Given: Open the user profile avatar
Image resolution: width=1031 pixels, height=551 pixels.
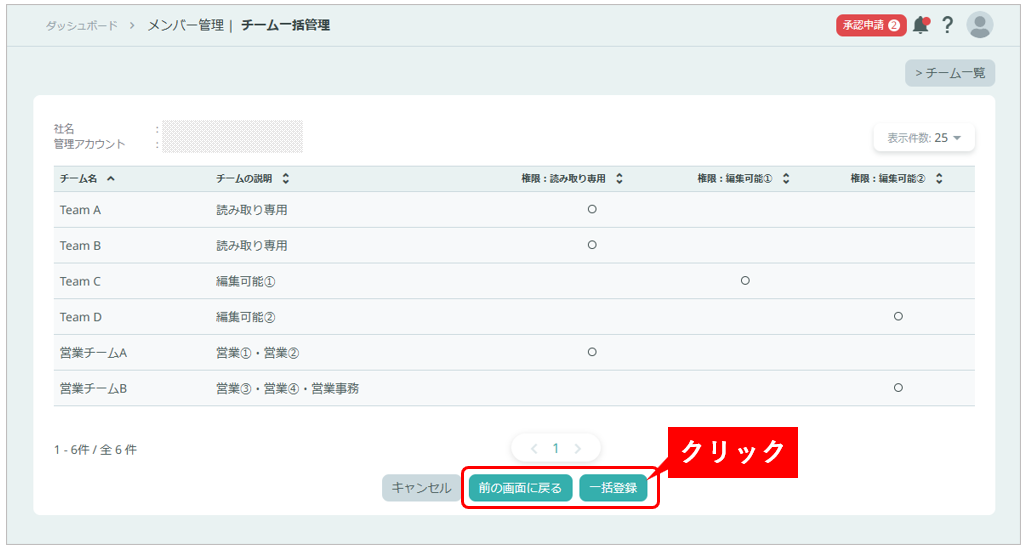Looking at the screenshot, I should pyautogui.click(x=980, y=25).
